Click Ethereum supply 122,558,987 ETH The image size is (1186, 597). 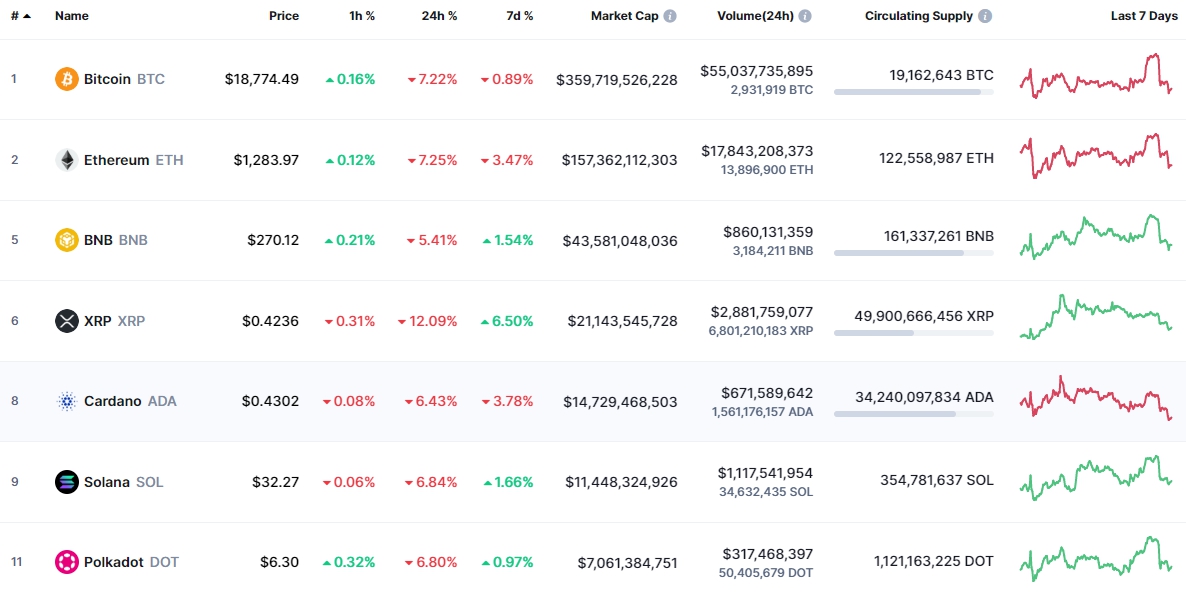936,158
